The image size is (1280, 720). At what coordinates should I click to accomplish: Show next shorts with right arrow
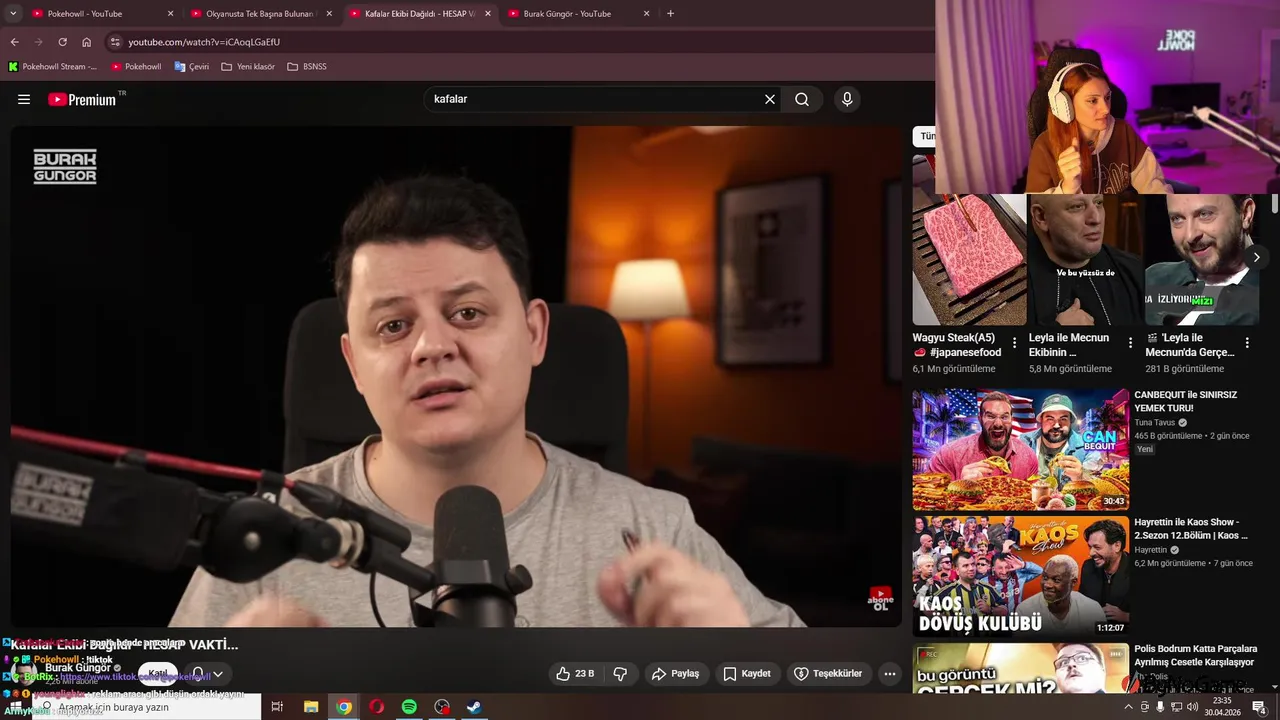pyautogui.click(x=1257, y=257)
